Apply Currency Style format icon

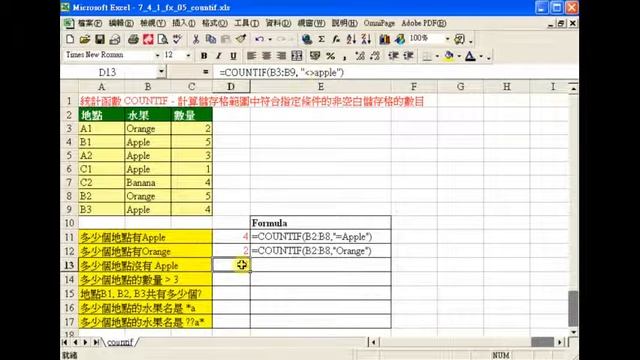click(315, 56)
